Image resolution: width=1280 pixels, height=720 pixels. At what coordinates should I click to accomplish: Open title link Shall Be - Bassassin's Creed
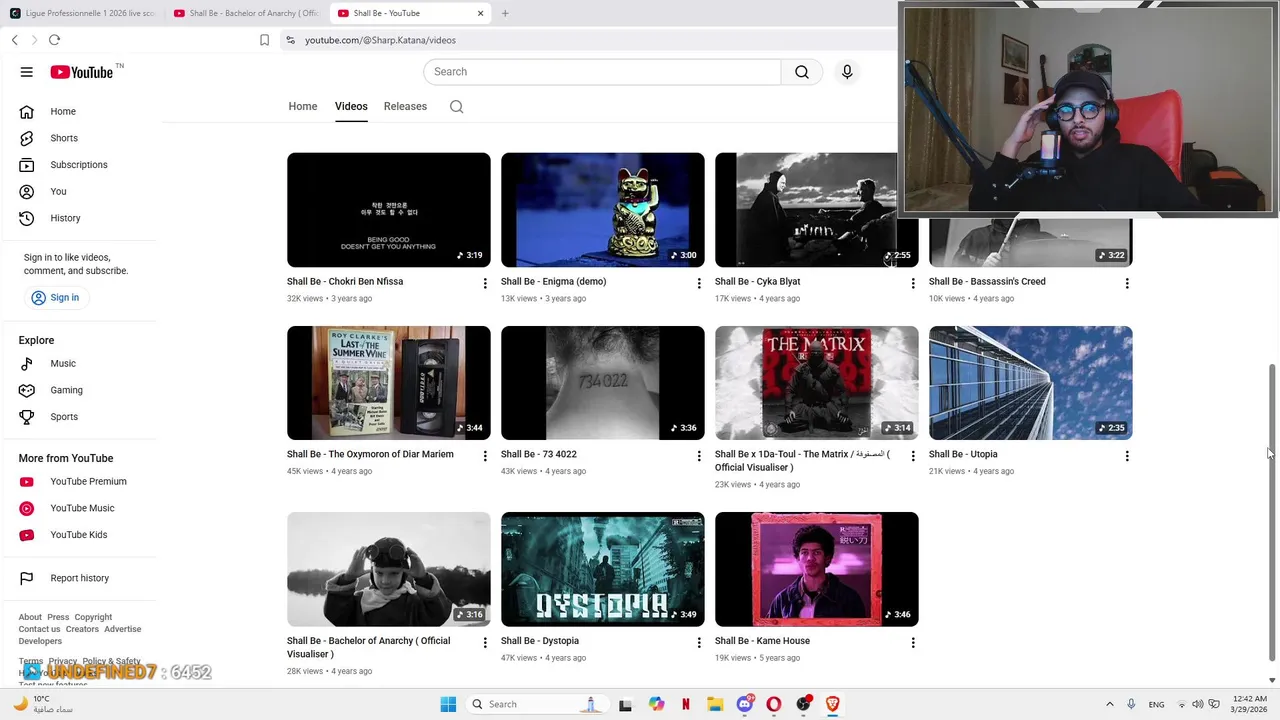987,282
